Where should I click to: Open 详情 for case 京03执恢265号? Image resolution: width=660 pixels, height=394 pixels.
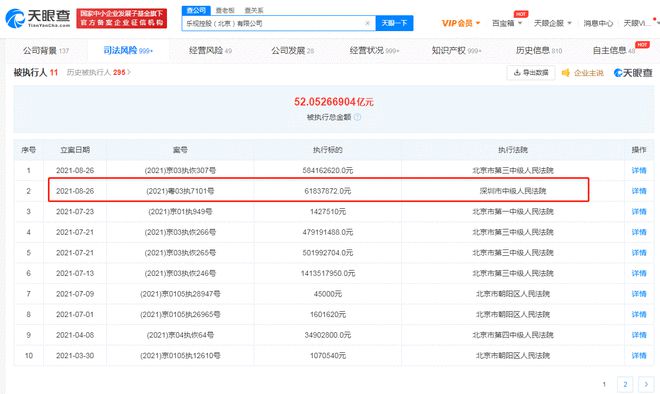point(639,253)
